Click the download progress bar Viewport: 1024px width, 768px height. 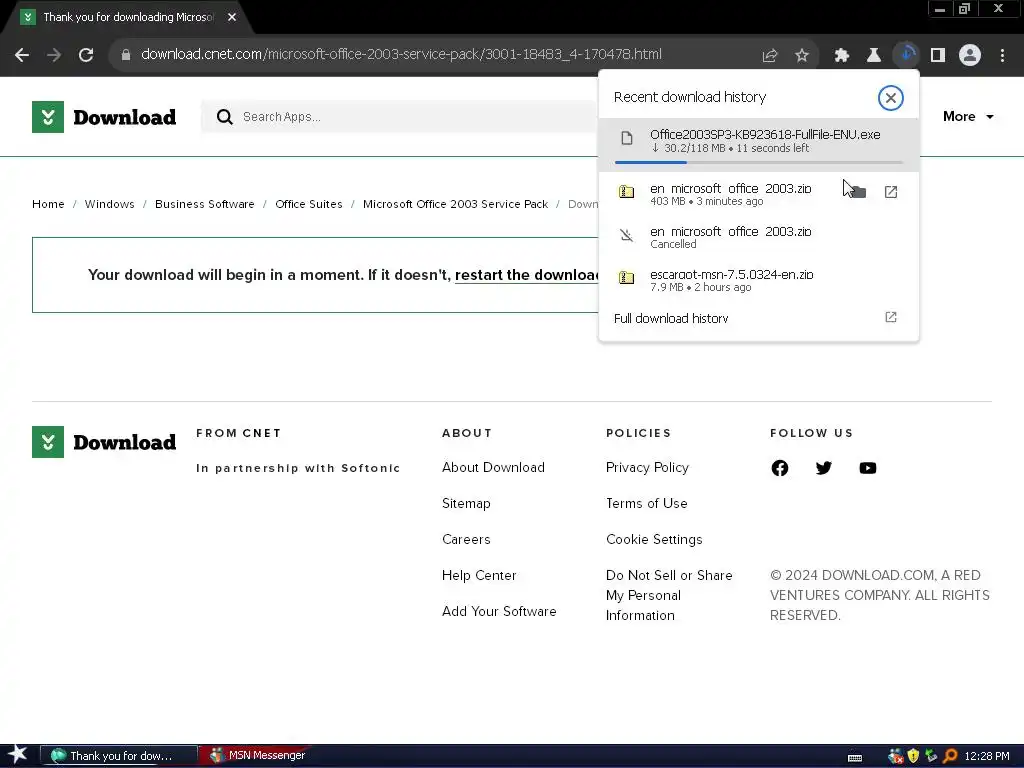pyautogui.click(x=758, y=162)
